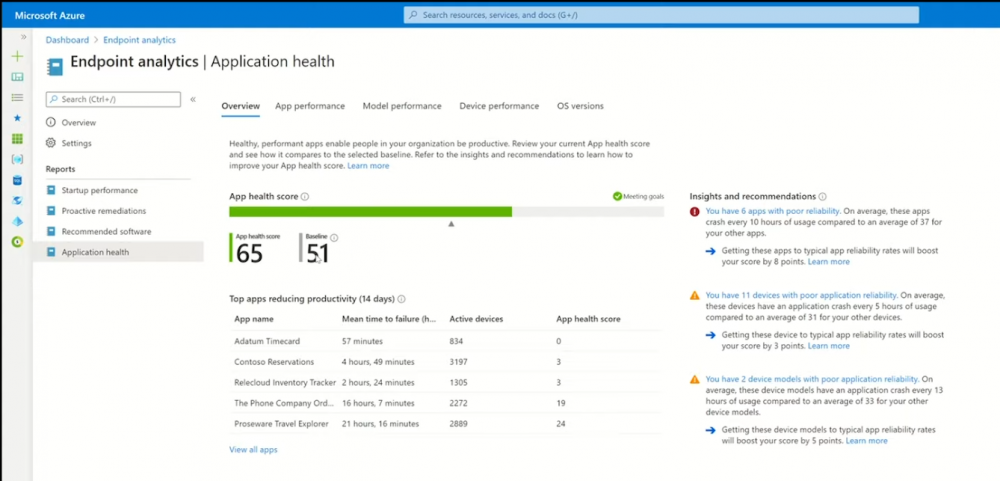1000x481 pixels.
Task: Click the Recommended software report icon
Action: pos(51,232)
